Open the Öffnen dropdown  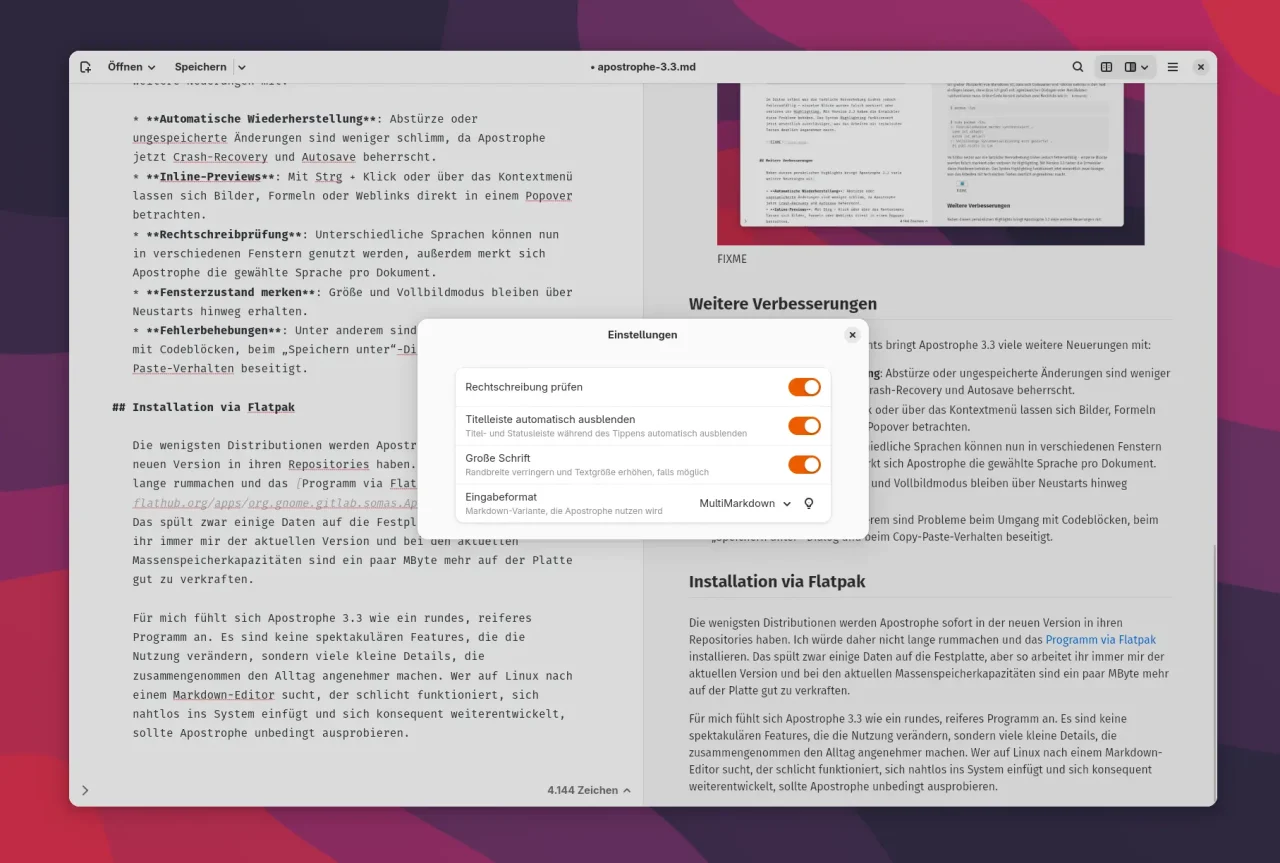[131, 66]
